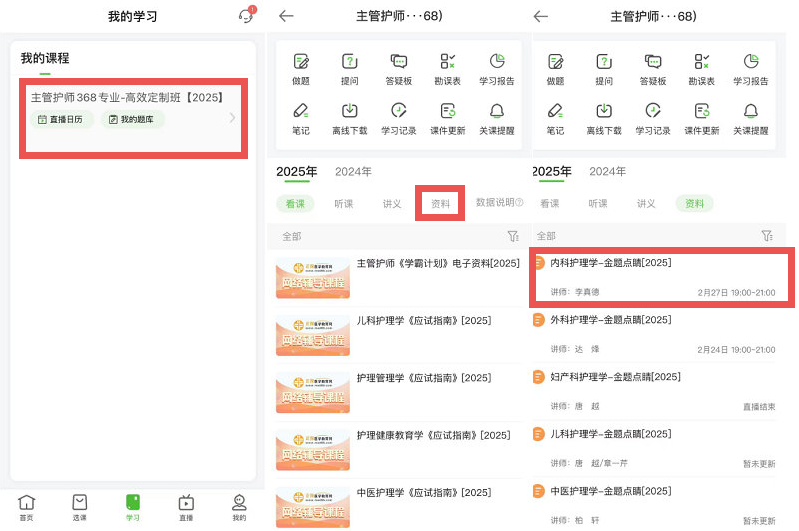
Task: Tap the 主管护师《学霸计划》电子资料 thumbnail
Action: coord(312,278)
